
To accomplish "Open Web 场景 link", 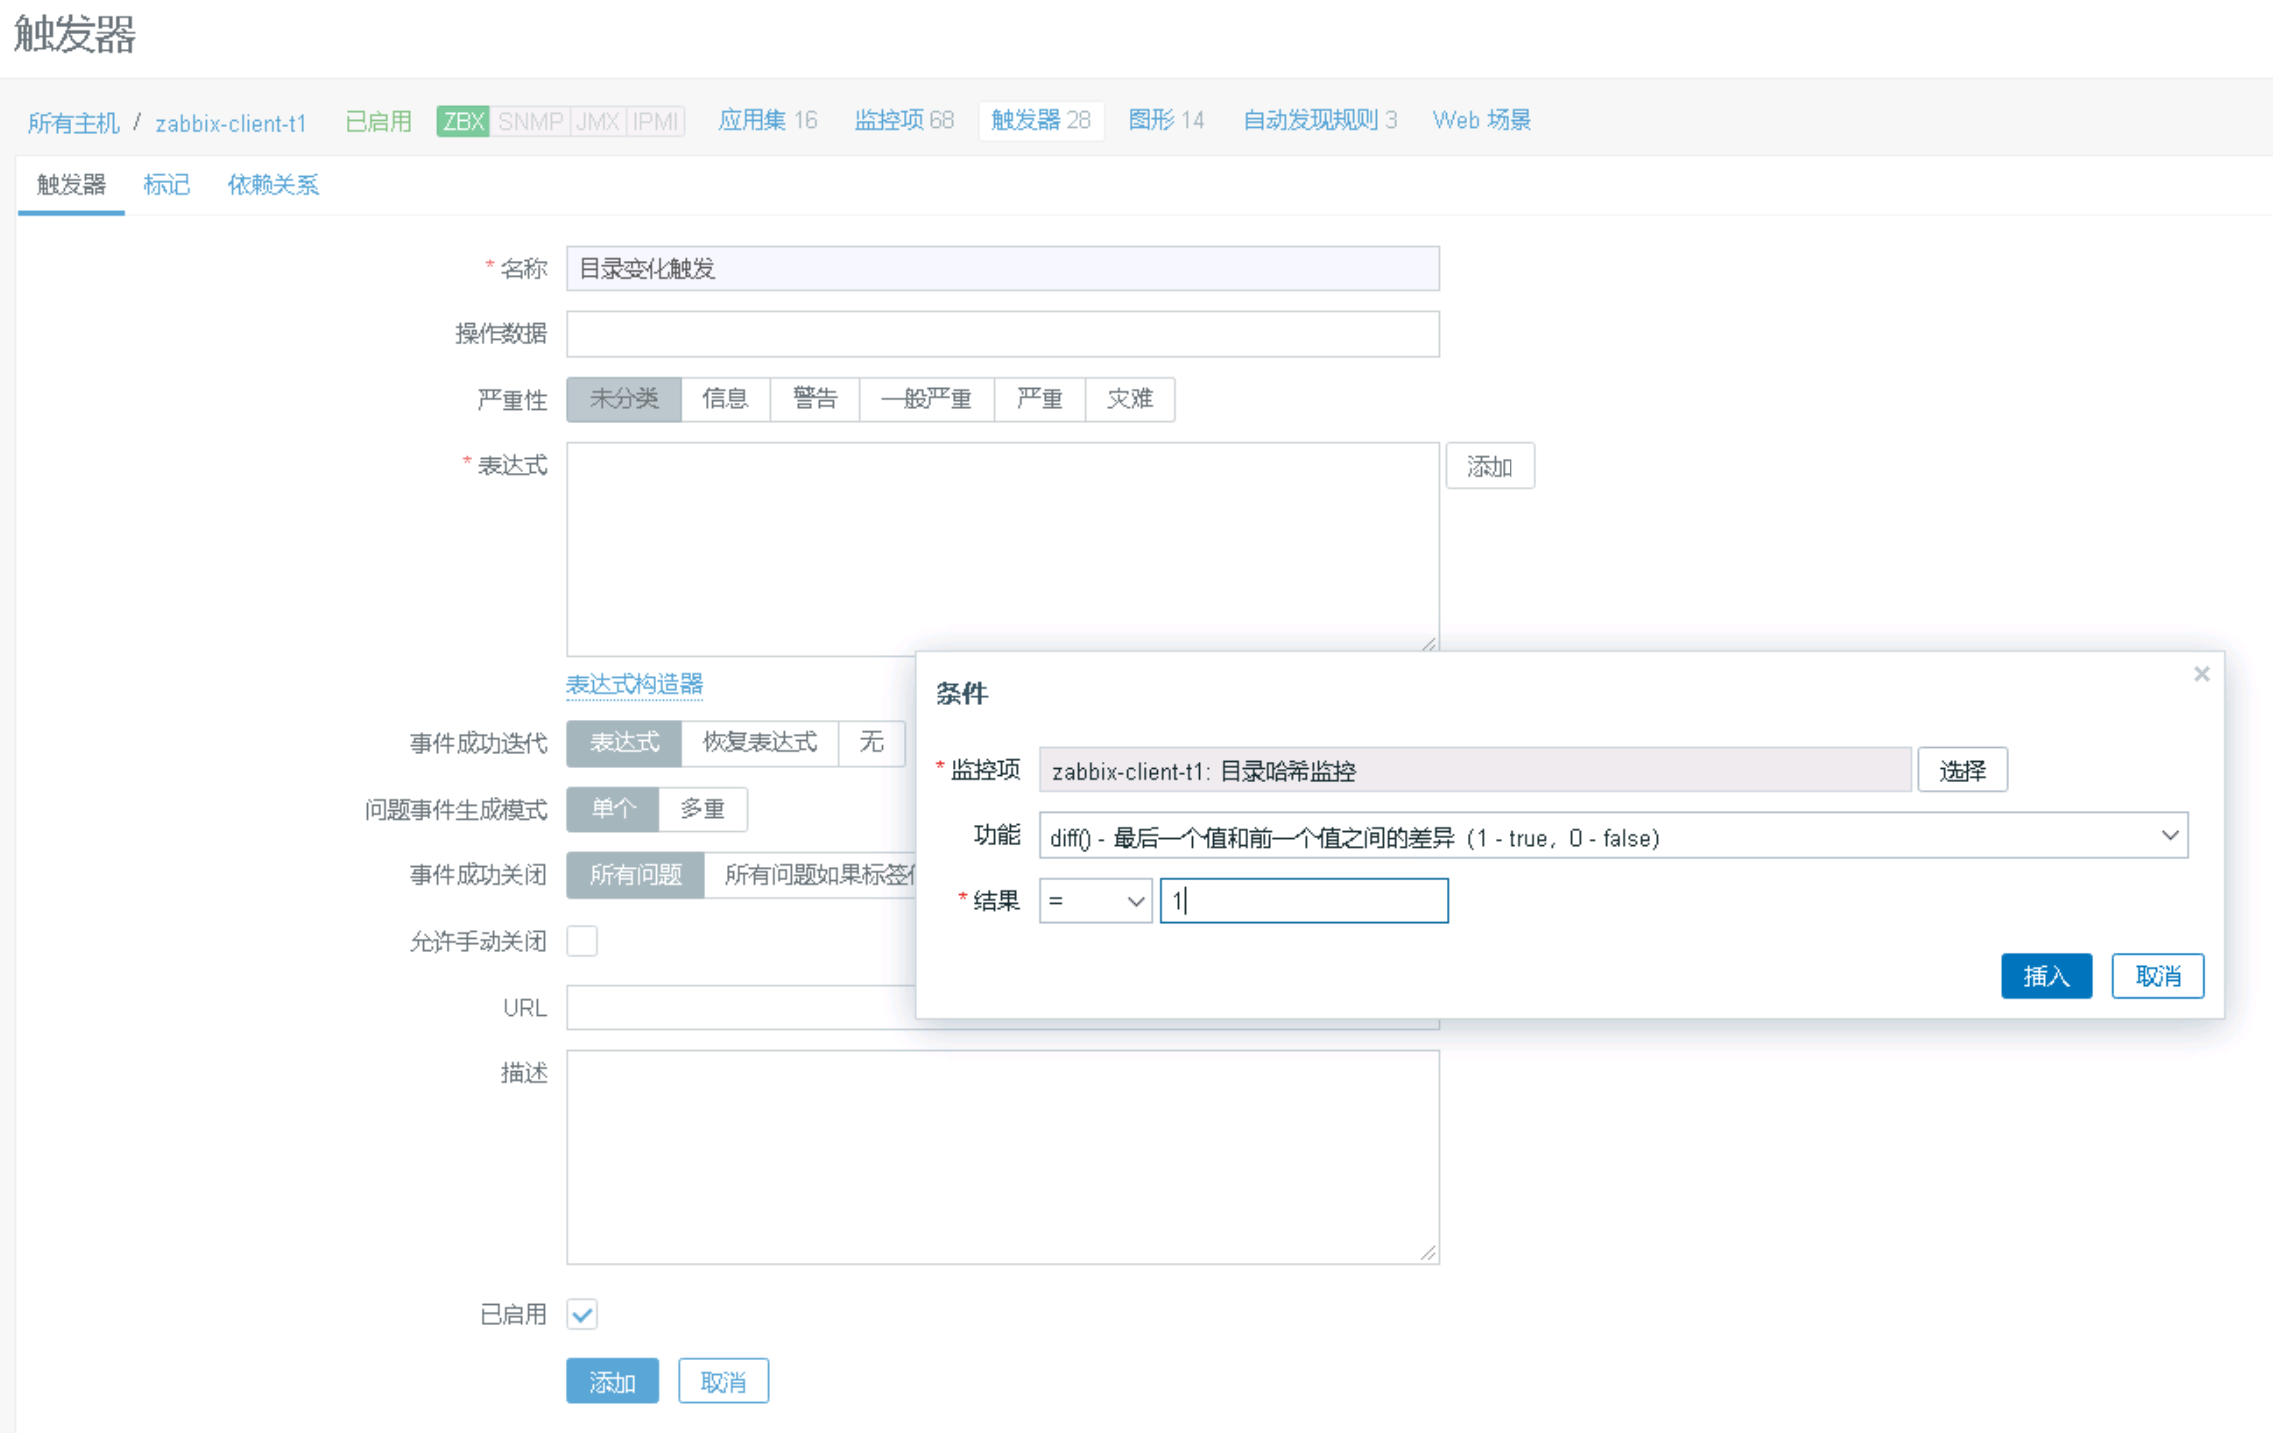I will (x=1481, y=120).
